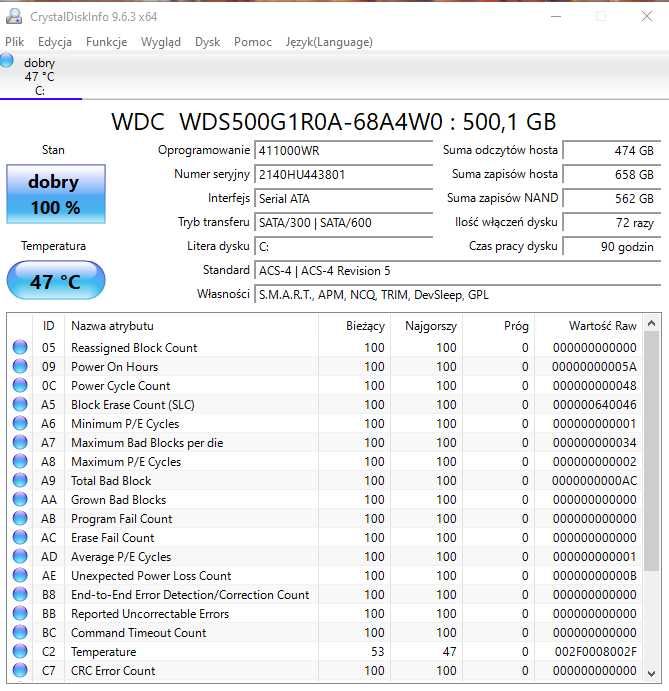Click the CrystalDiskInfo app icon in title bar
Screen dimensions: 669x691
[x=14, y=16]
